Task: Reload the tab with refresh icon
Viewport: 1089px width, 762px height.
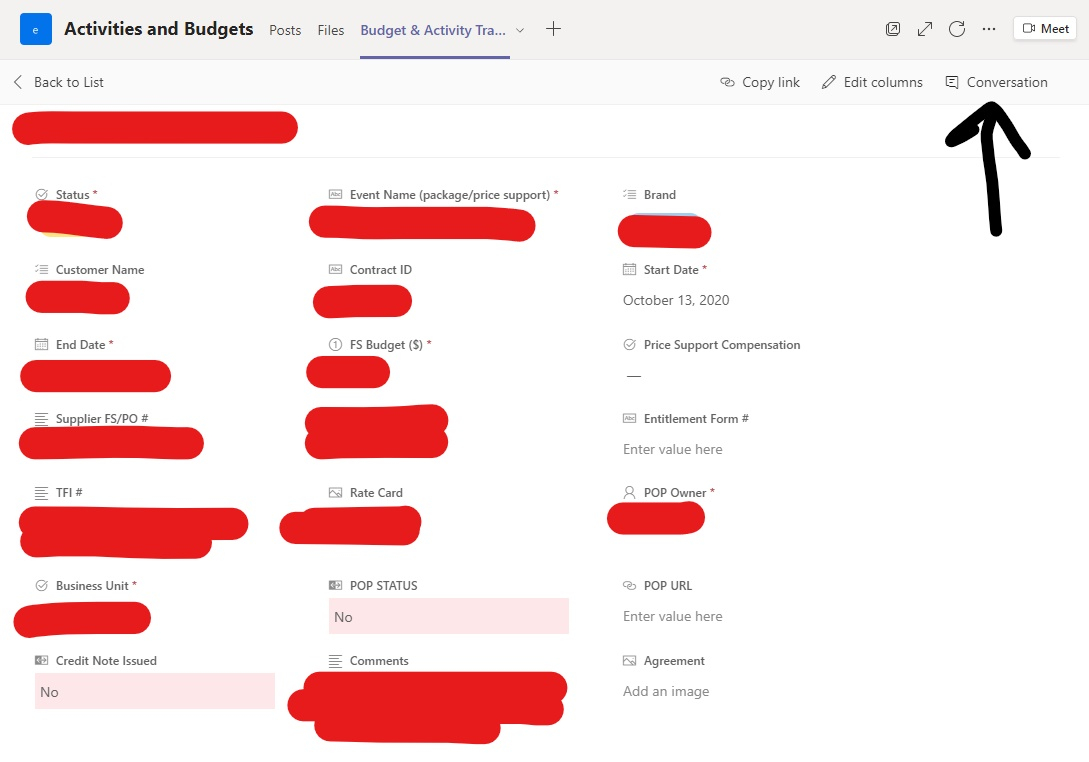Action: coord(956,29)
